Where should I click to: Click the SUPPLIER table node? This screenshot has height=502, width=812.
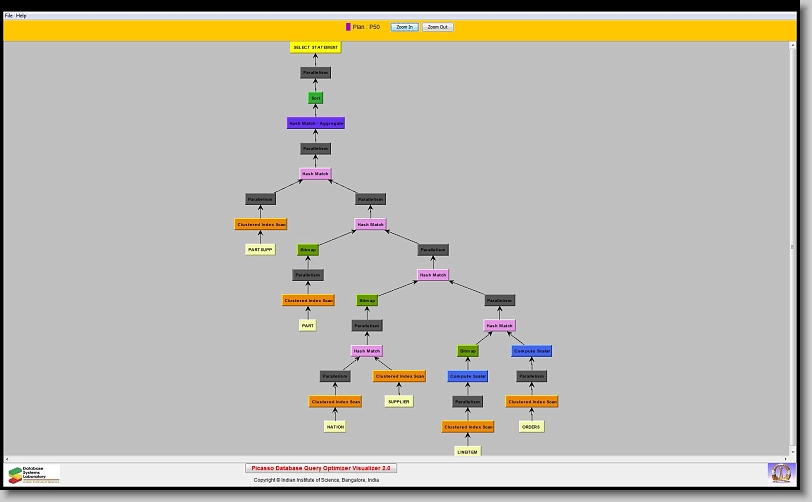click(399, 401)
